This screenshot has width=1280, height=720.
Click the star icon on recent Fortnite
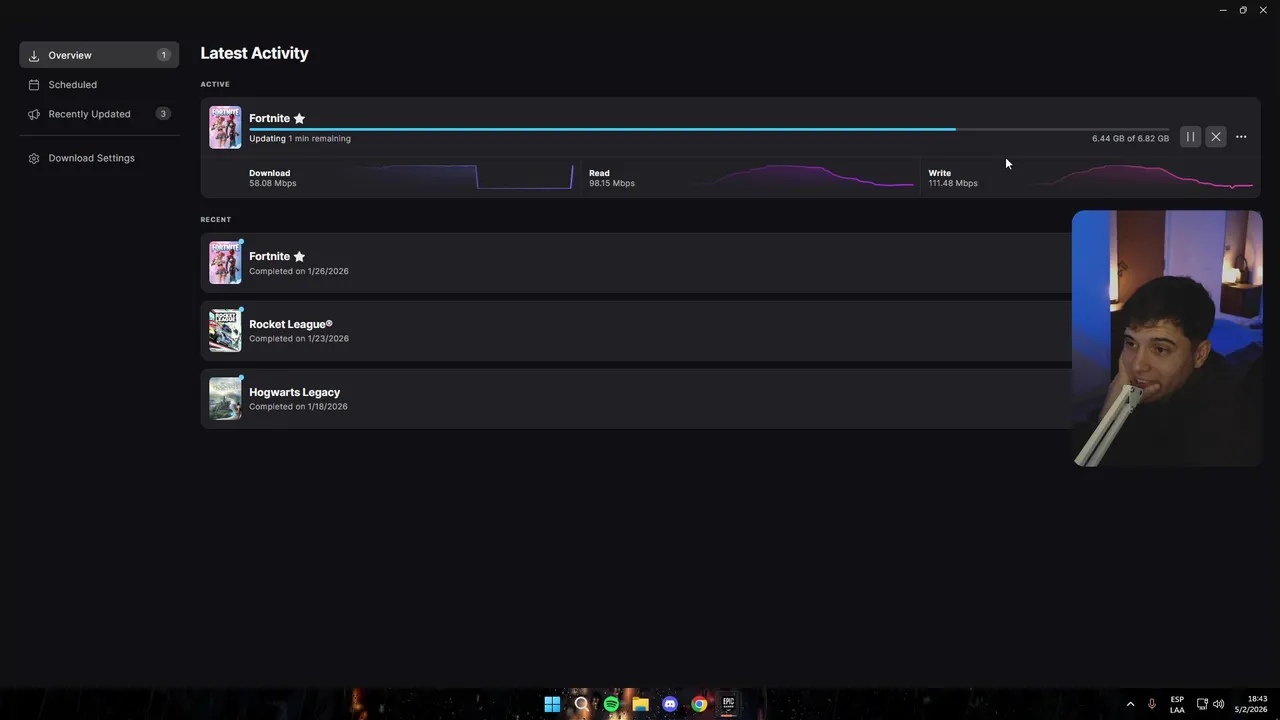click(x=299, y=256)
